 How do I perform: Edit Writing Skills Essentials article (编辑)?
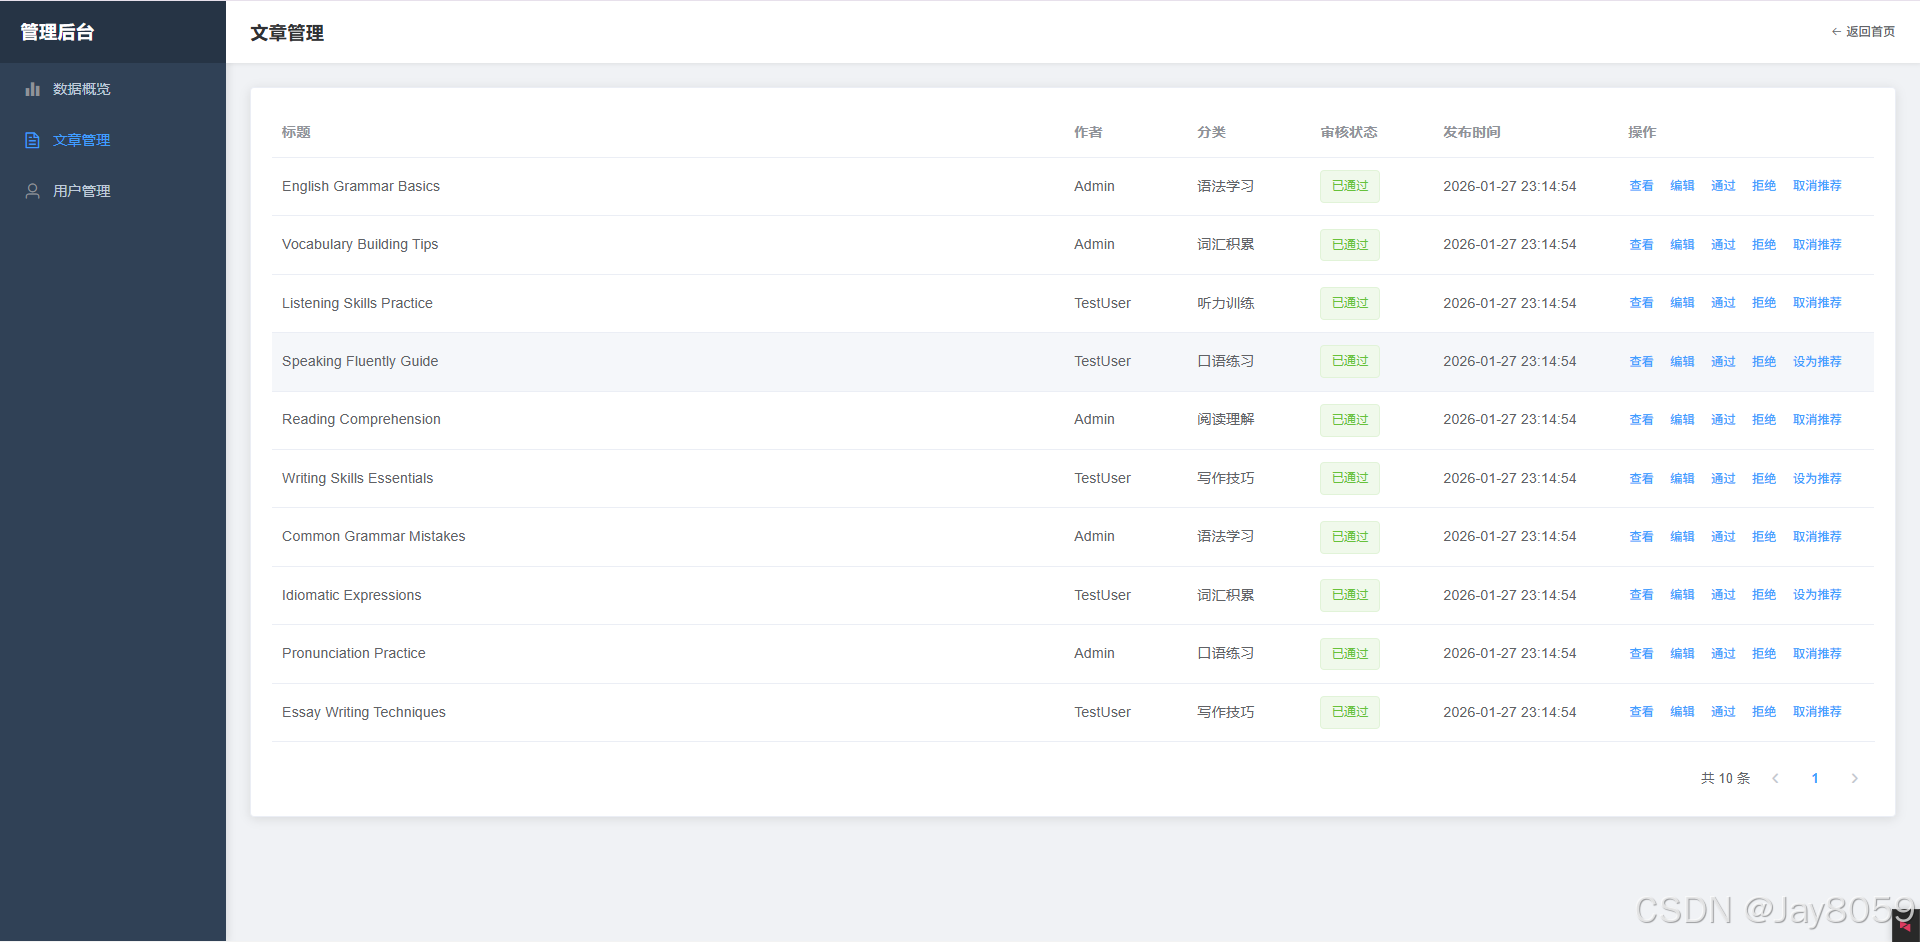pos(1682,478)
